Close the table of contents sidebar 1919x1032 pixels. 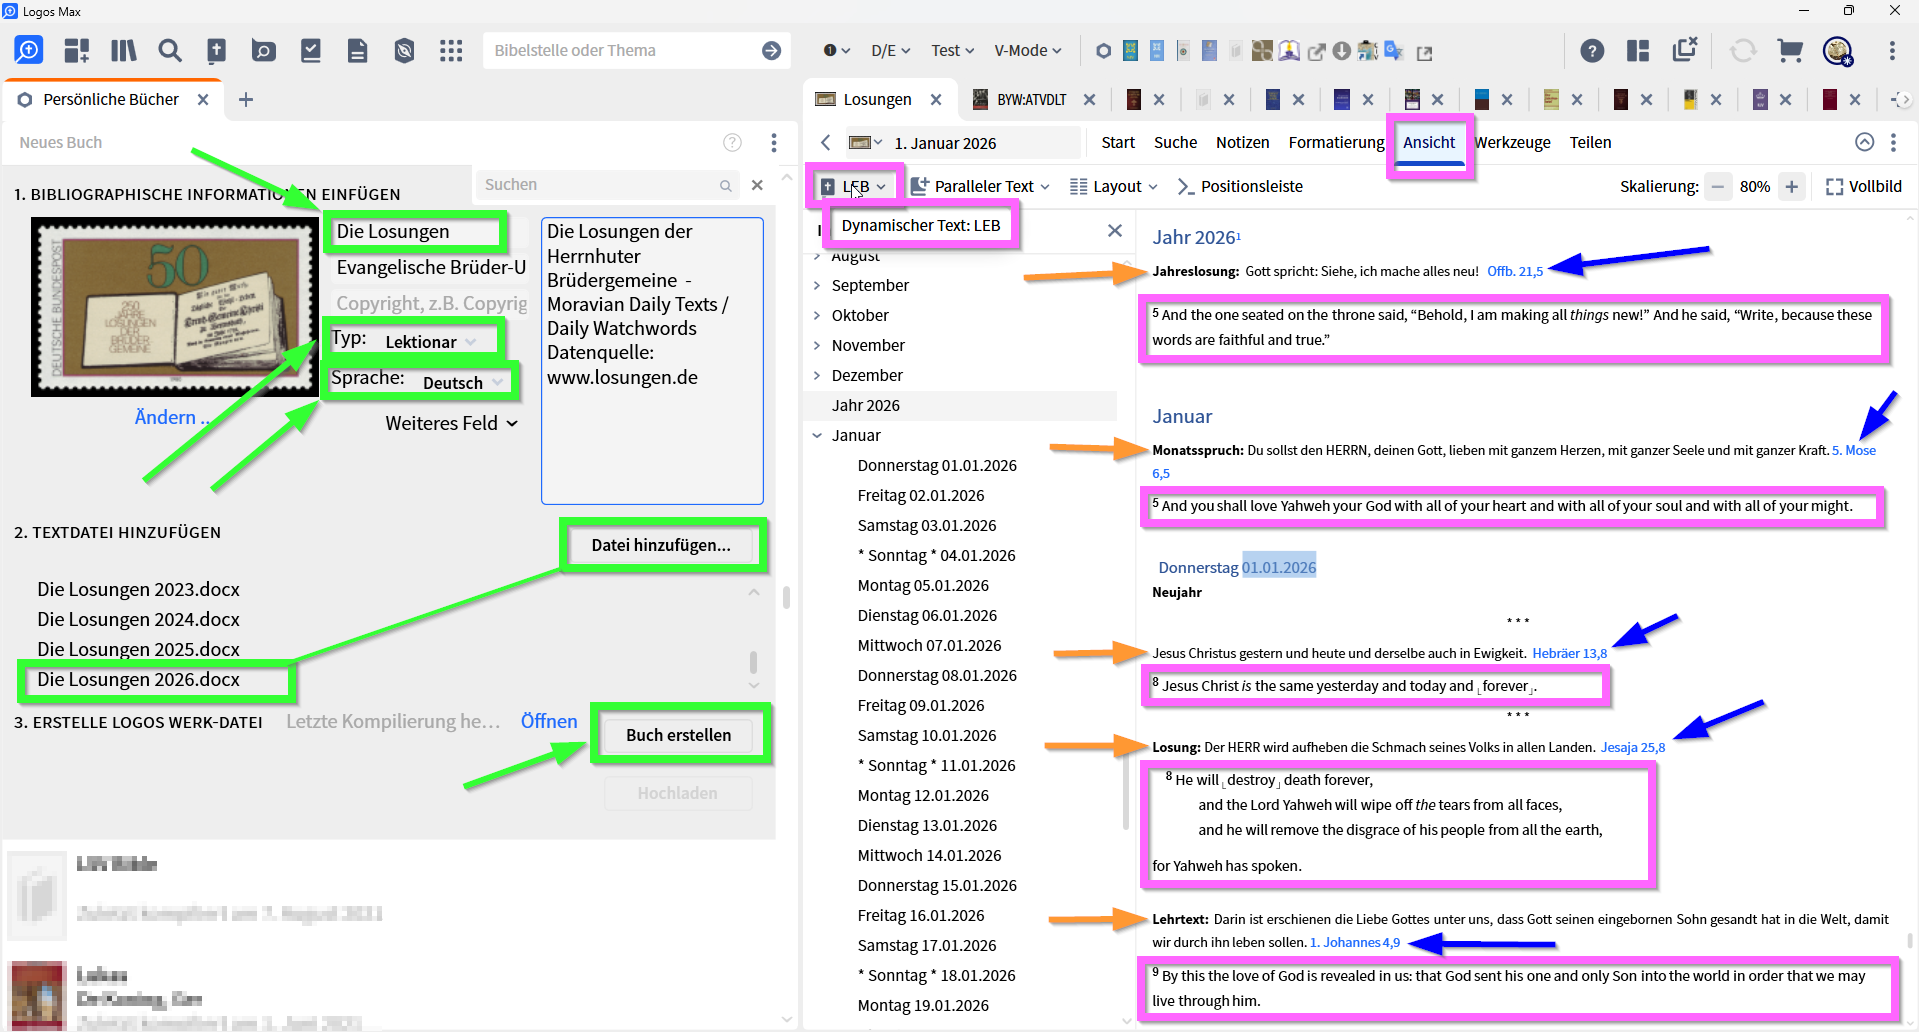click(1115, 230)
